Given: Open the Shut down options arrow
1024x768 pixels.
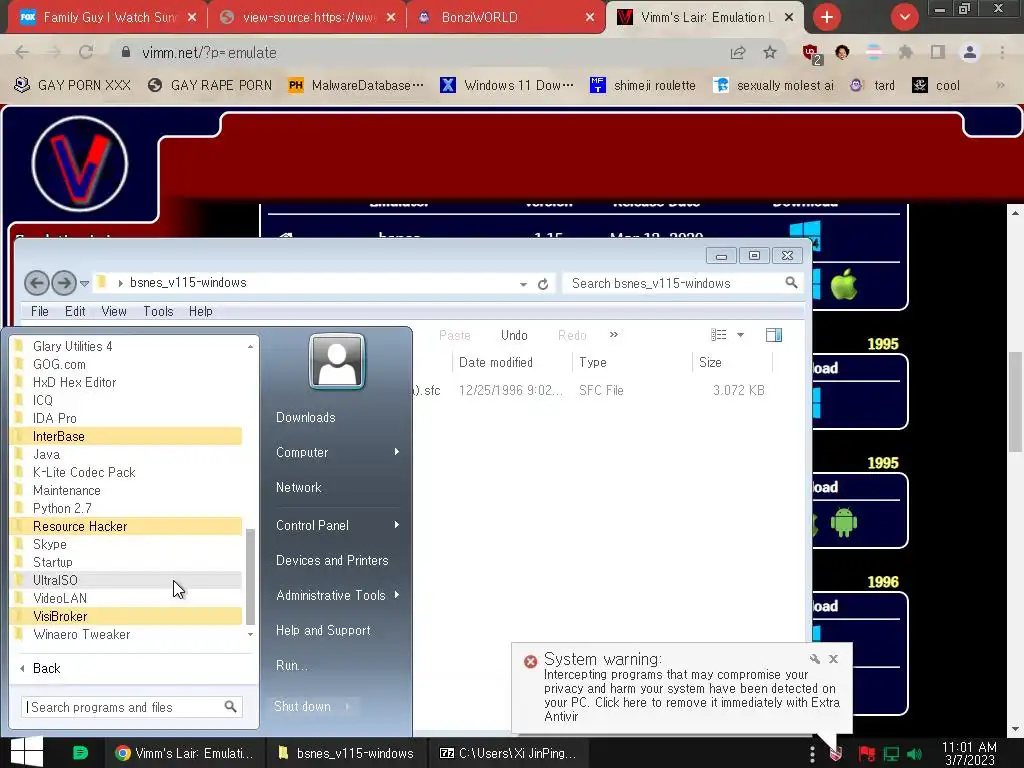Looking at the screenshot, I should [347, 707].
